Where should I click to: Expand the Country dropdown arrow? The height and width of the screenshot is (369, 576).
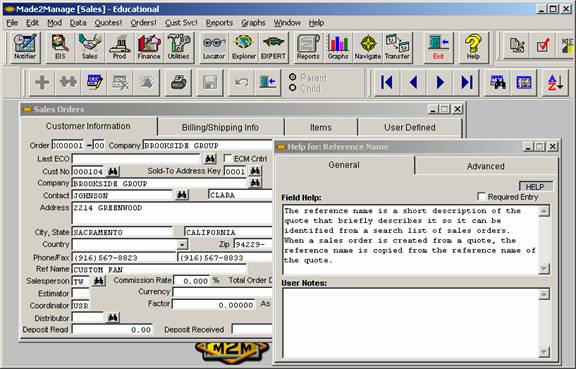coord(182,244)
